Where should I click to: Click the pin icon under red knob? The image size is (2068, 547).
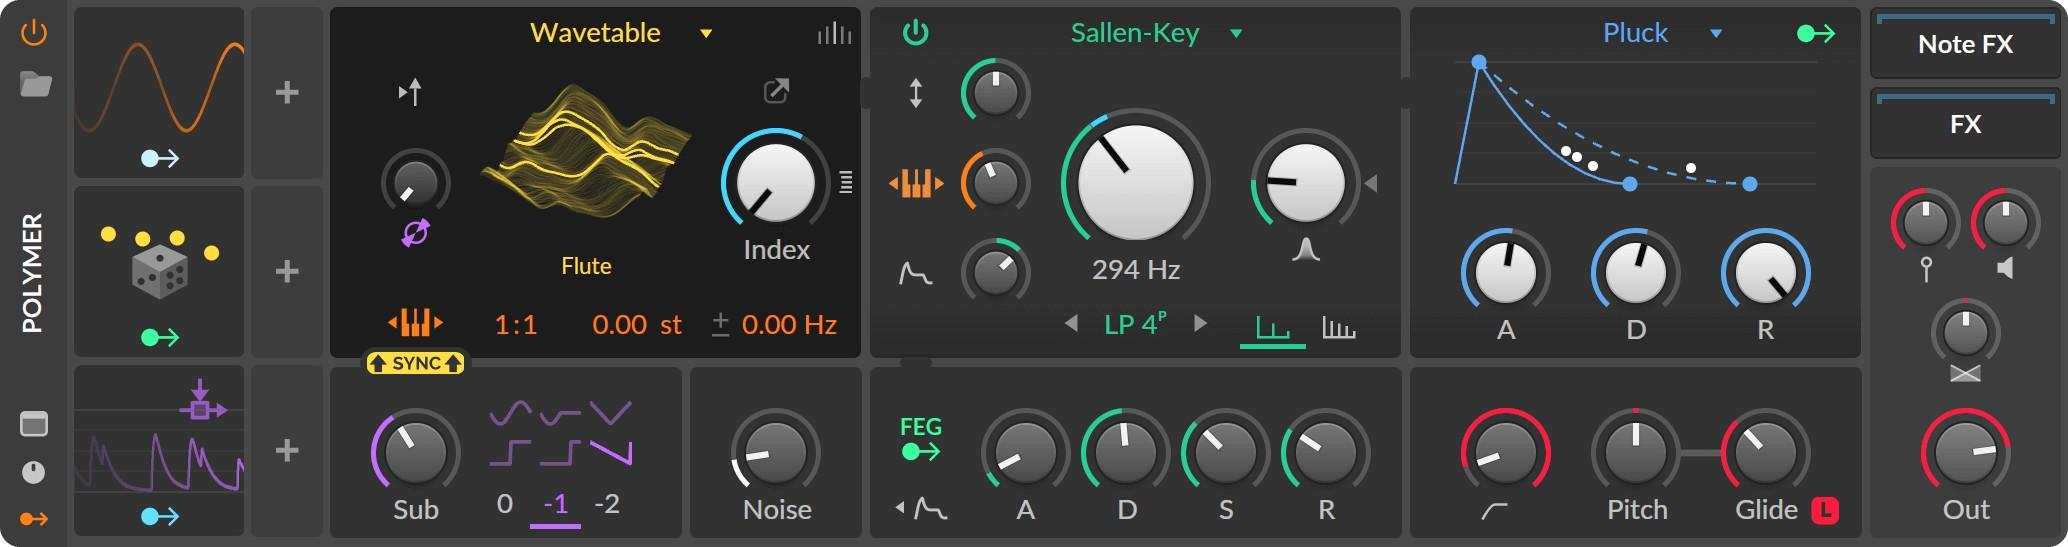click(x=1926, y=269)
